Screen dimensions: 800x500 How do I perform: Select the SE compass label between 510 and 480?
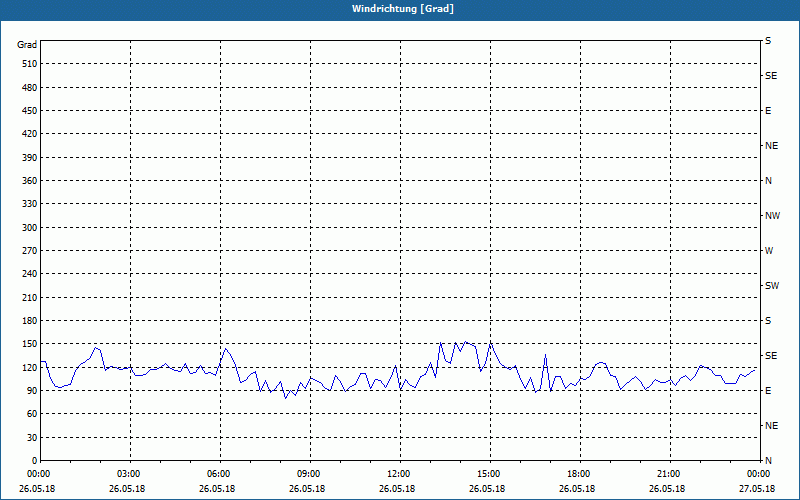[x=771, y=76]
